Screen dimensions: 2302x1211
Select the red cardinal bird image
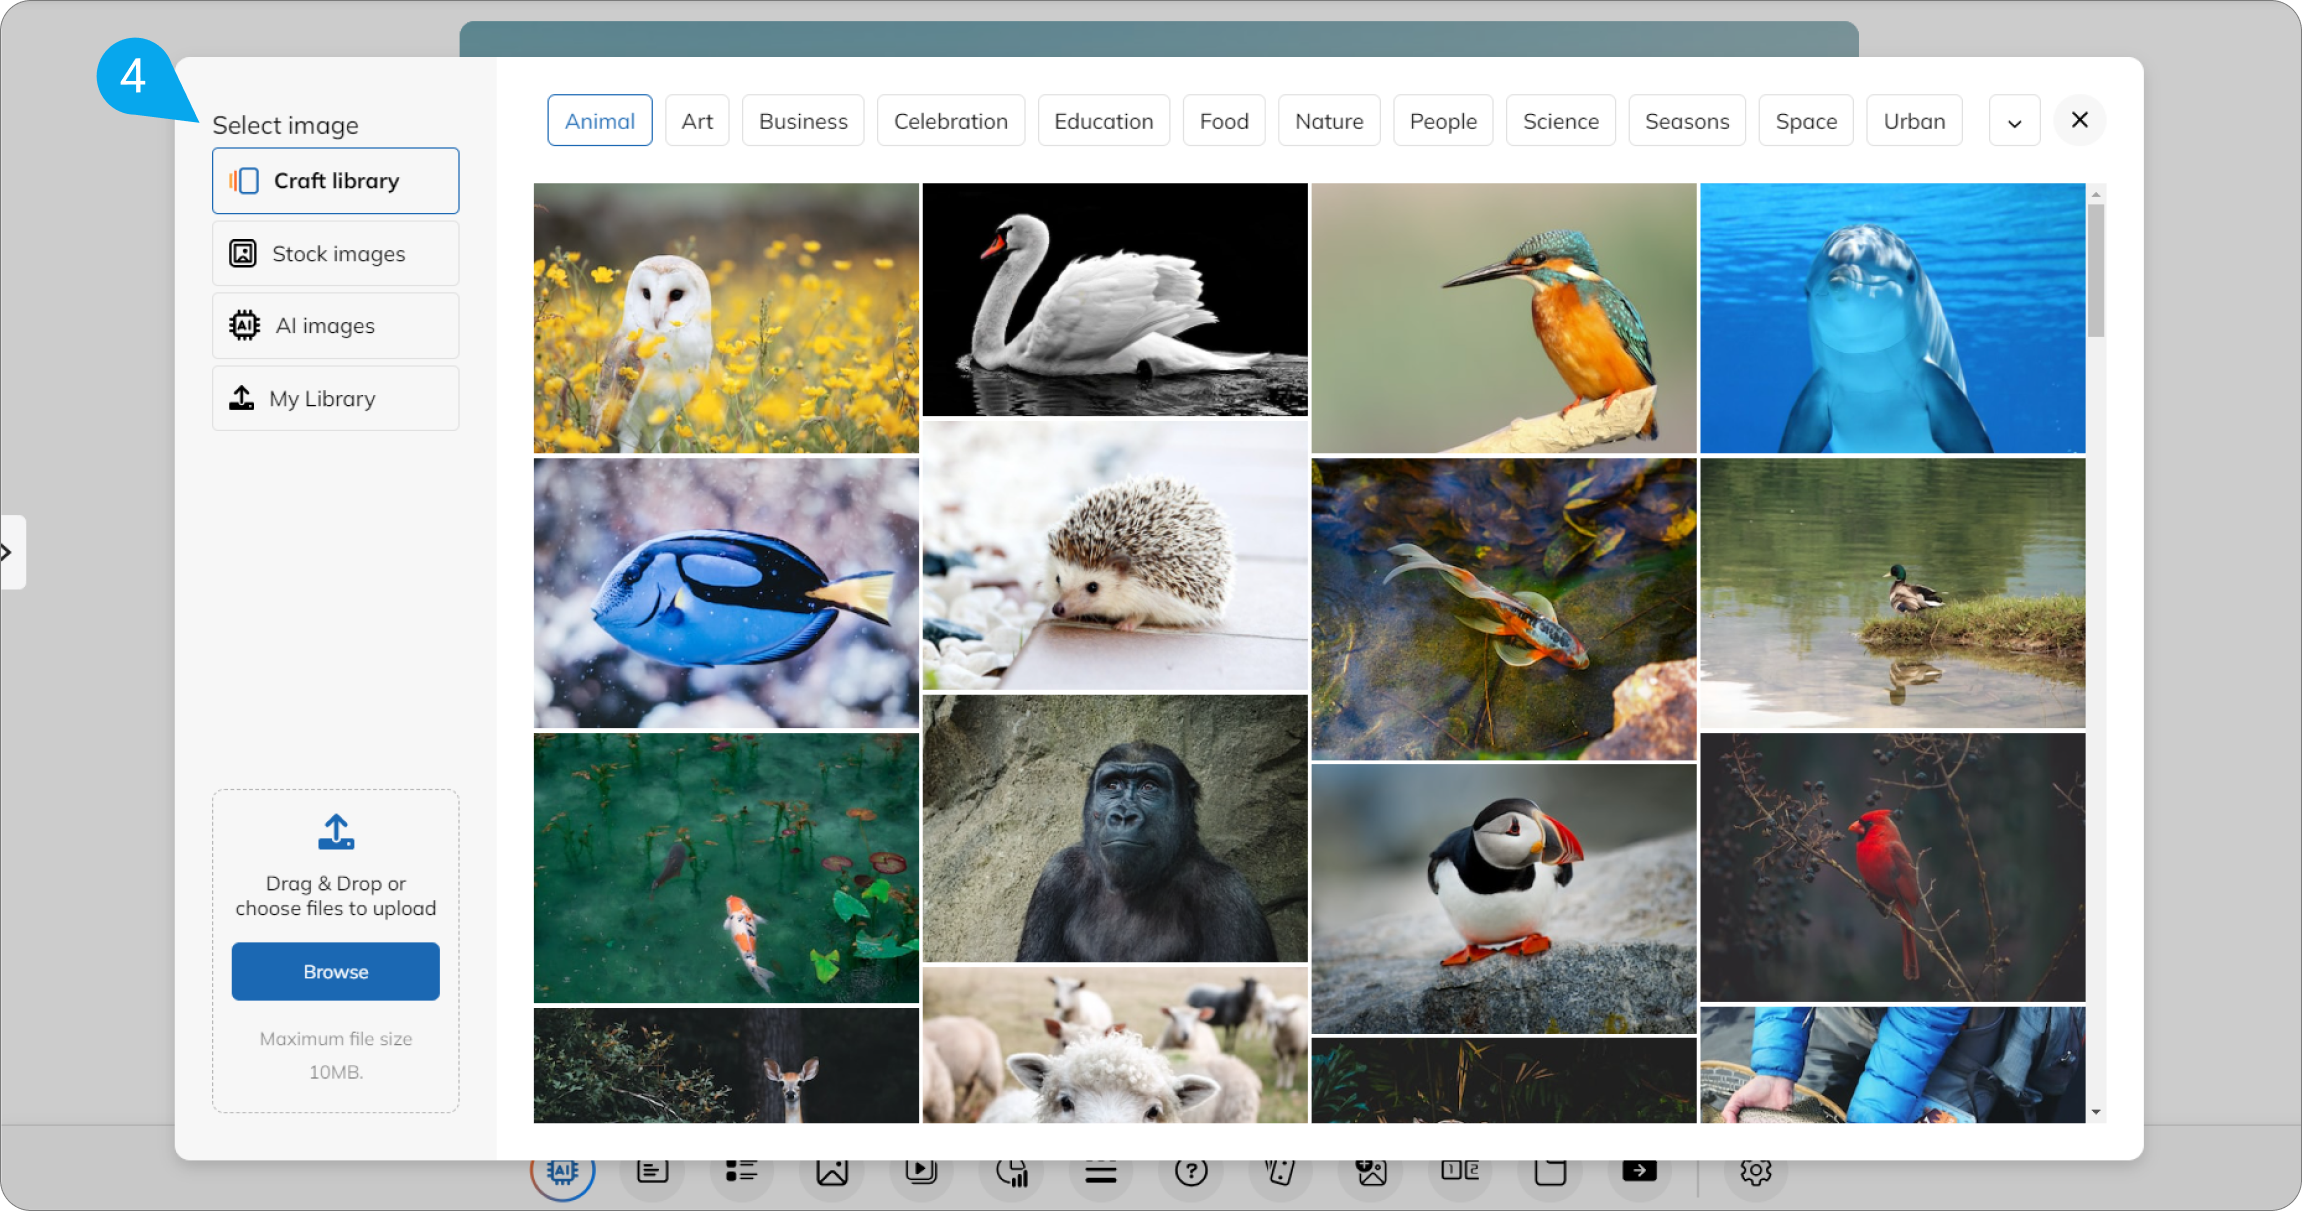click(x=1893, y=868)
